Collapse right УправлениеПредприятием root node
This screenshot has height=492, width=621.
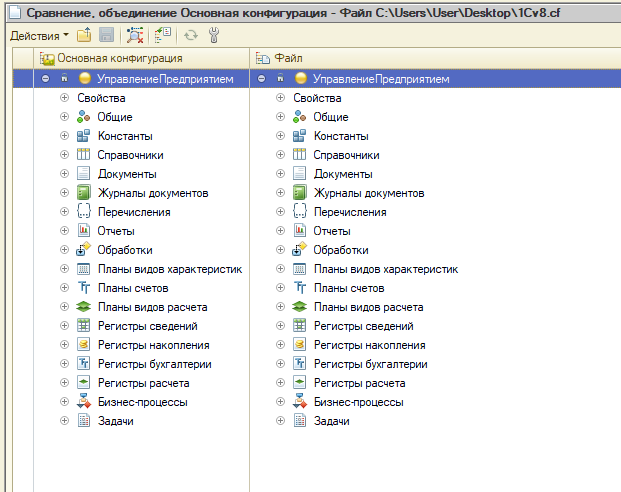(x=261, y=78)
